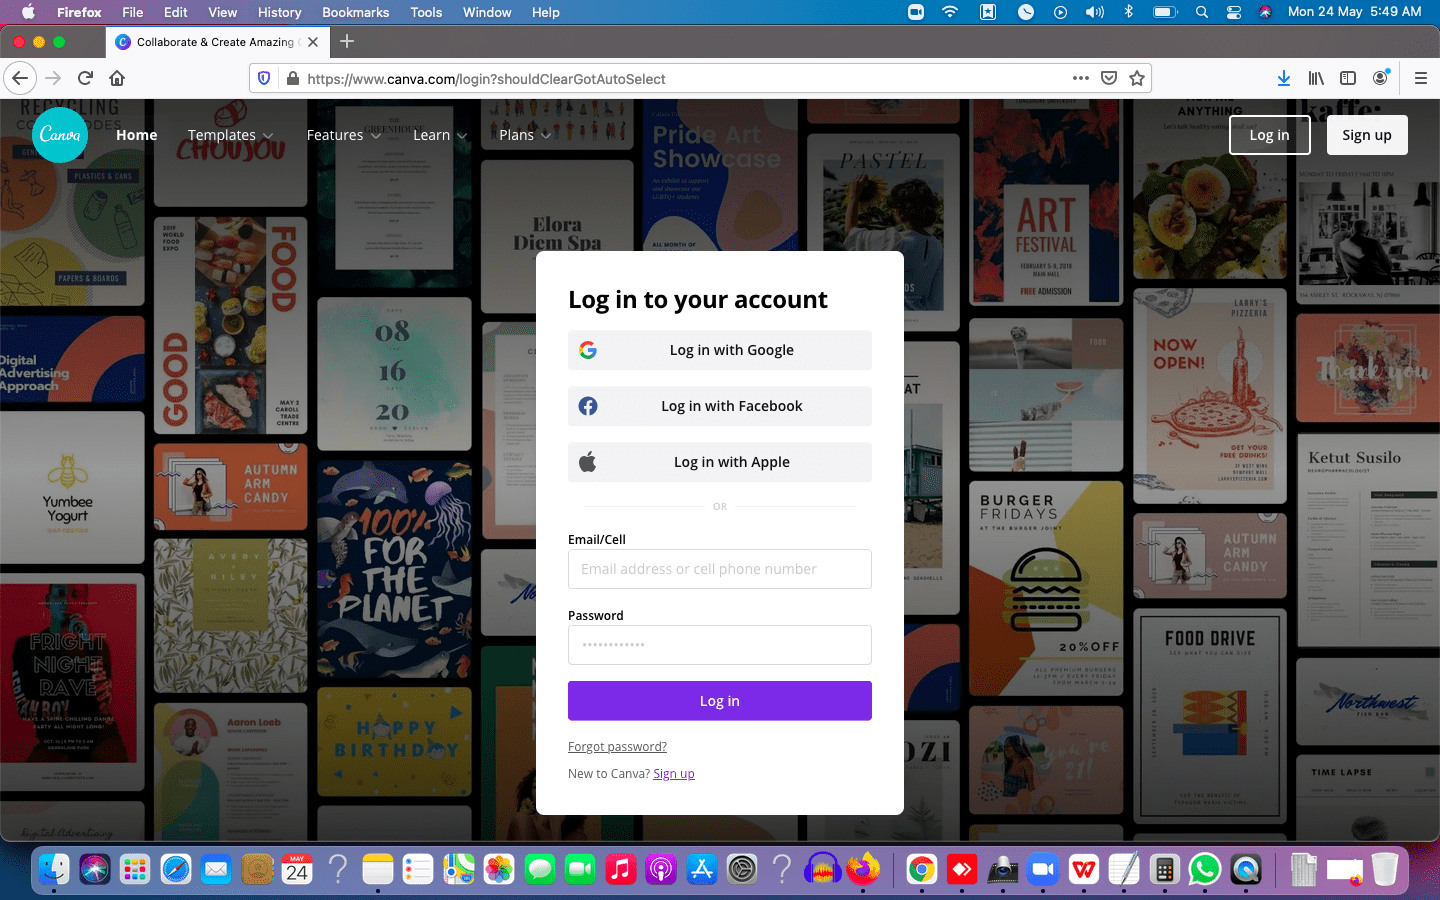Click the Facebook icon on the login option

pyautogui.click(x=588, y=406)
